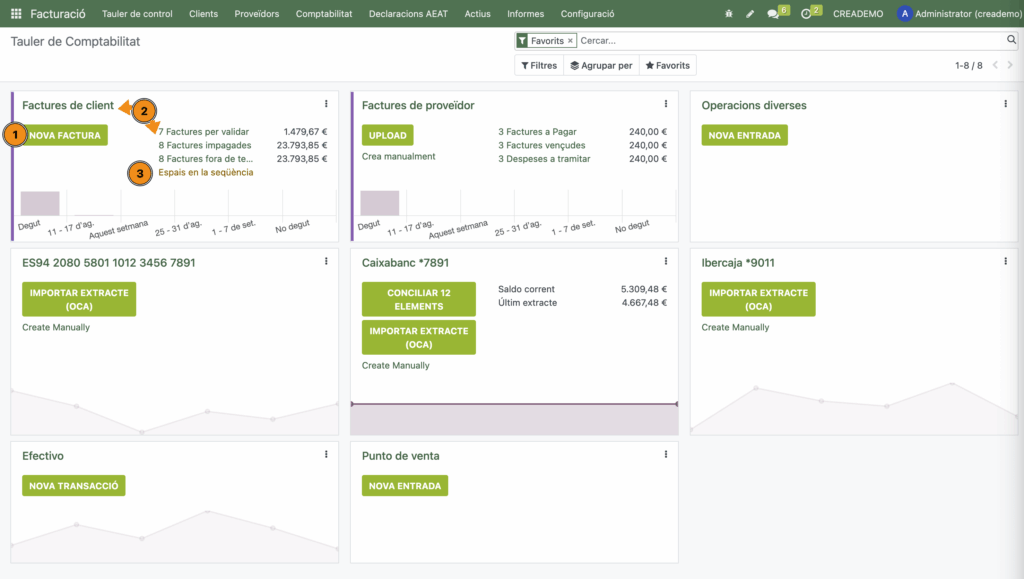Open options menu for Caixabanc *7891 card
The image size is (1024, 579).
(x=666, y=261)
